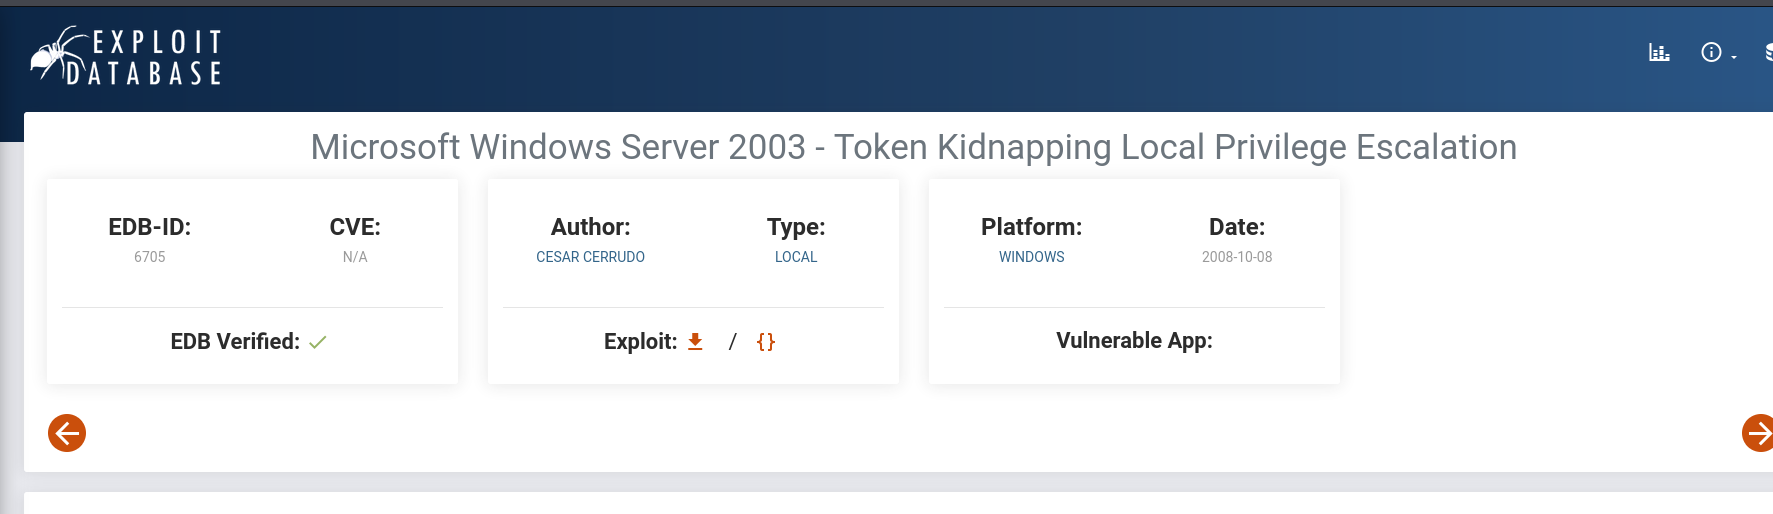This screenshot has width=1773, height=514.
Task: Open the WINDOWS platform link
Action: [x=1031, y=257]
